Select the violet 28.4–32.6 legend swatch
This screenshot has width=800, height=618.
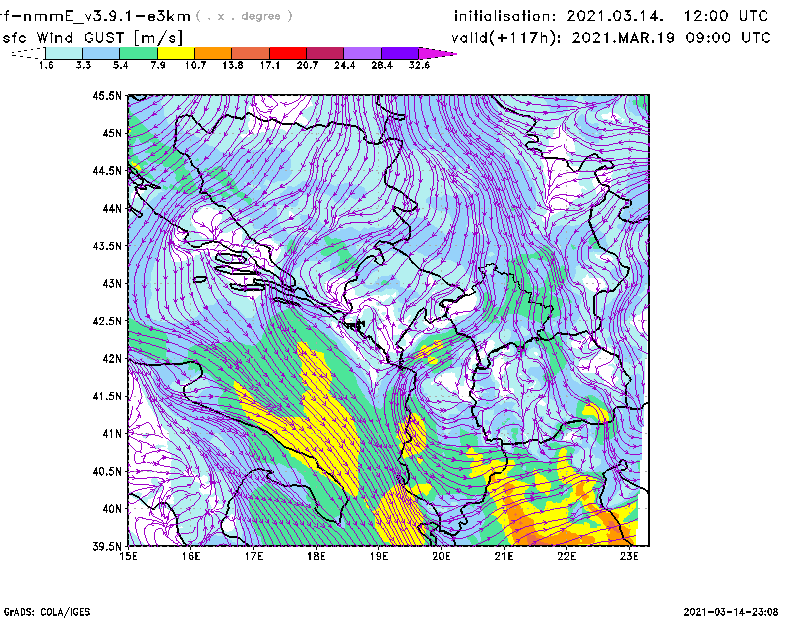(x=400, y=53)
